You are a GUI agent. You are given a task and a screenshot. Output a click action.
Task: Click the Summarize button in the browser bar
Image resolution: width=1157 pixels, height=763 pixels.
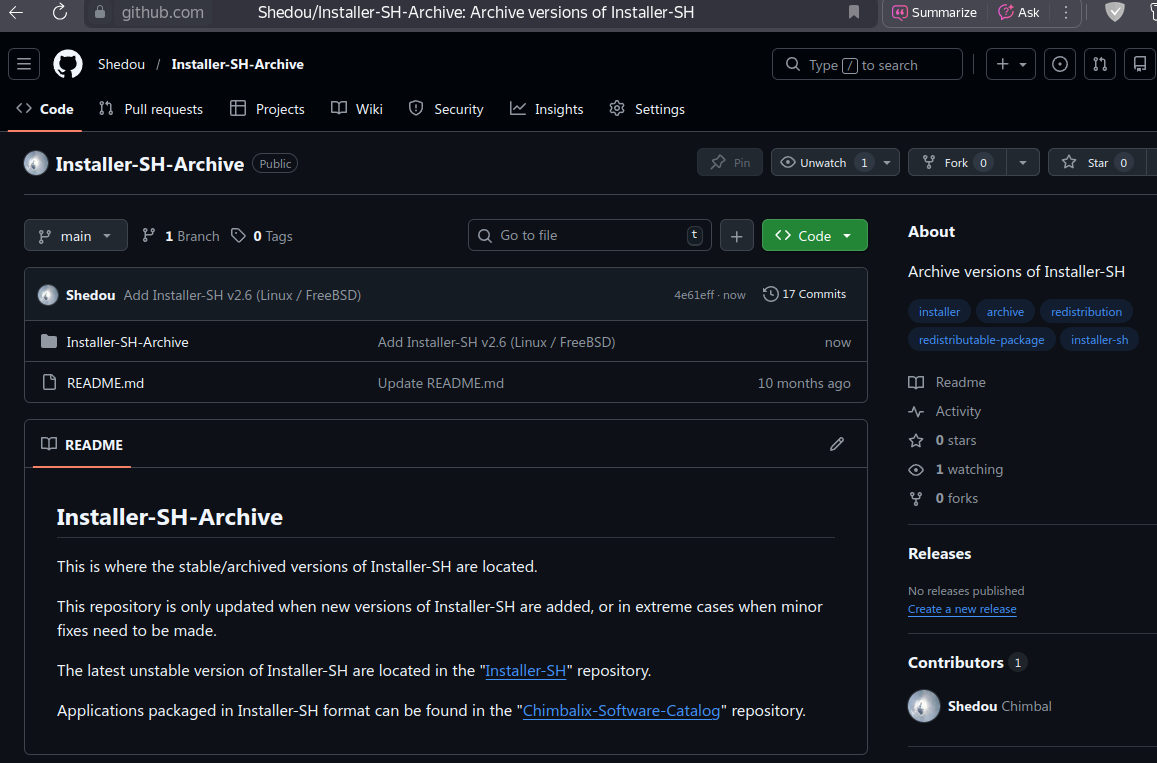click(x=934, y=13)
